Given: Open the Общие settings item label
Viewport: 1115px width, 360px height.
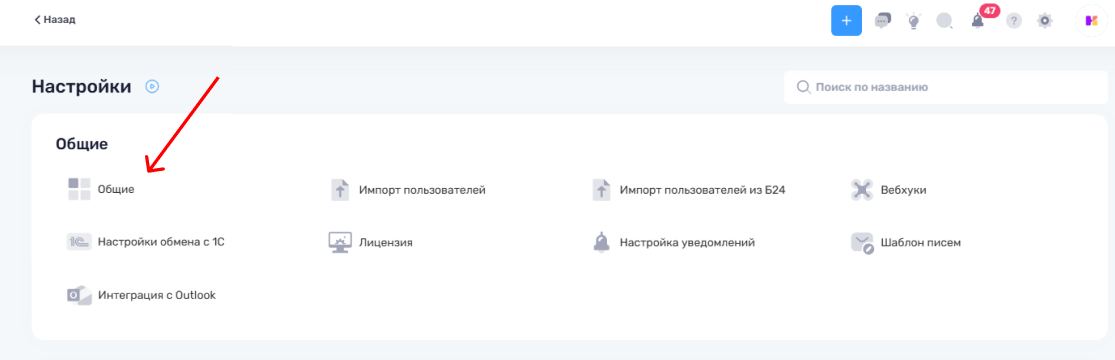Looking at the screenshot, I should 116,190.
